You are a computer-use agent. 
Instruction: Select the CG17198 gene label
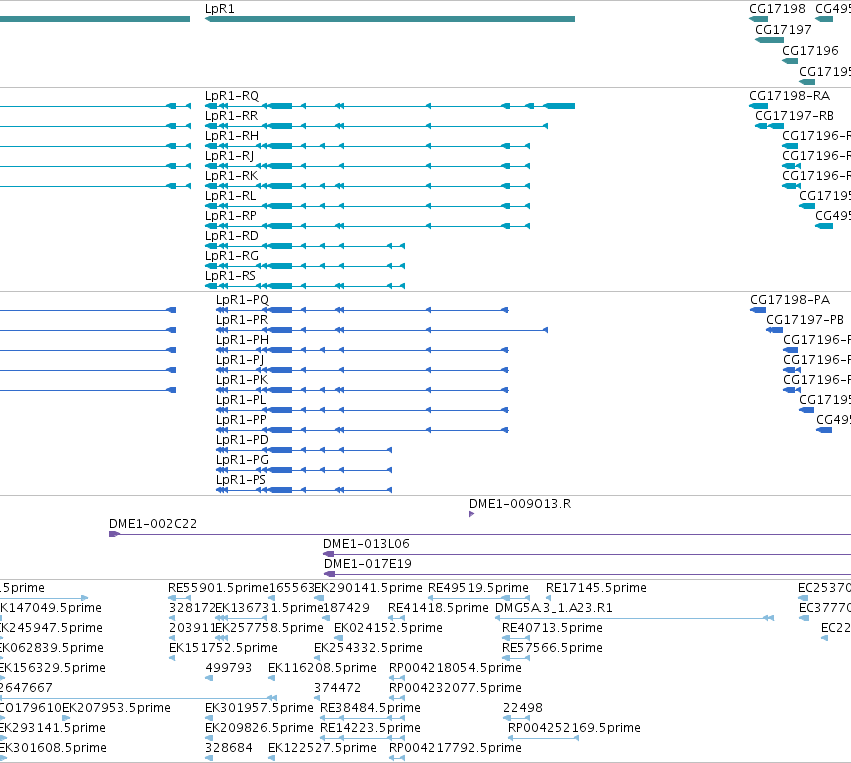pyautogui.click(x=777, y=9)
